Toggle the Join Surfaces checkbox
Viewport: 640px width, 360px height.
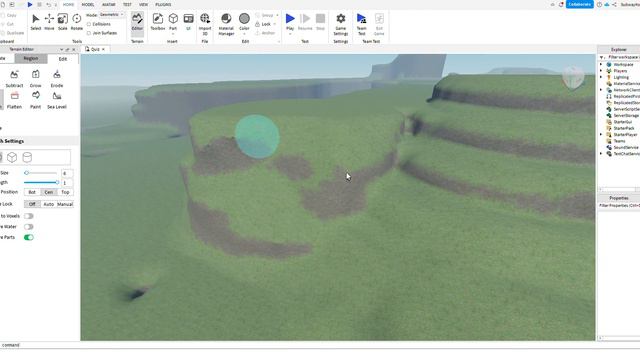click(89, 33)
